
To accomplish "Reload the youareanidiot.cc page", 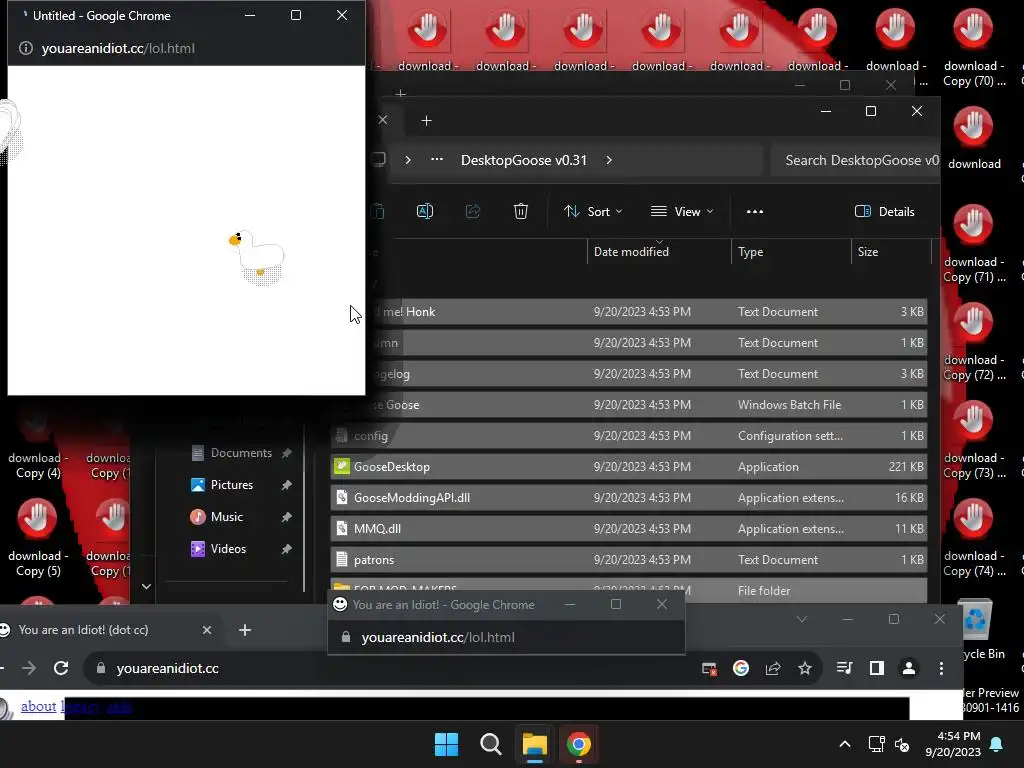I will (61, 667).
